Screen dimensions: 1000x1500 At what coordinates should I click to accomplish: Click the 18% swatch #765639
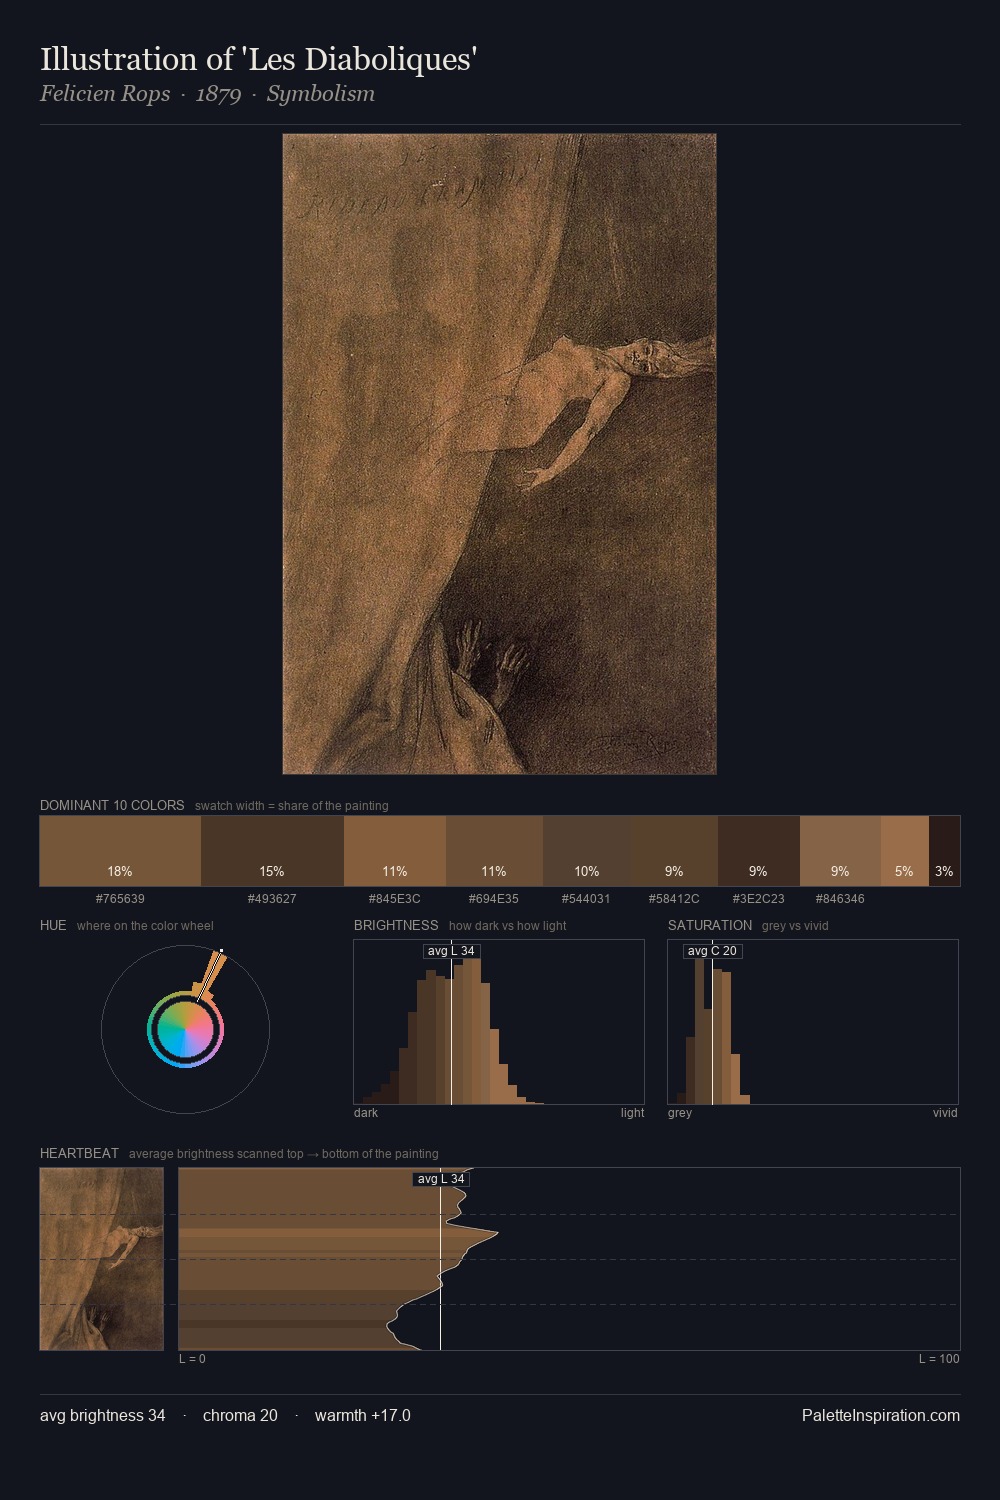coord(120,851)
